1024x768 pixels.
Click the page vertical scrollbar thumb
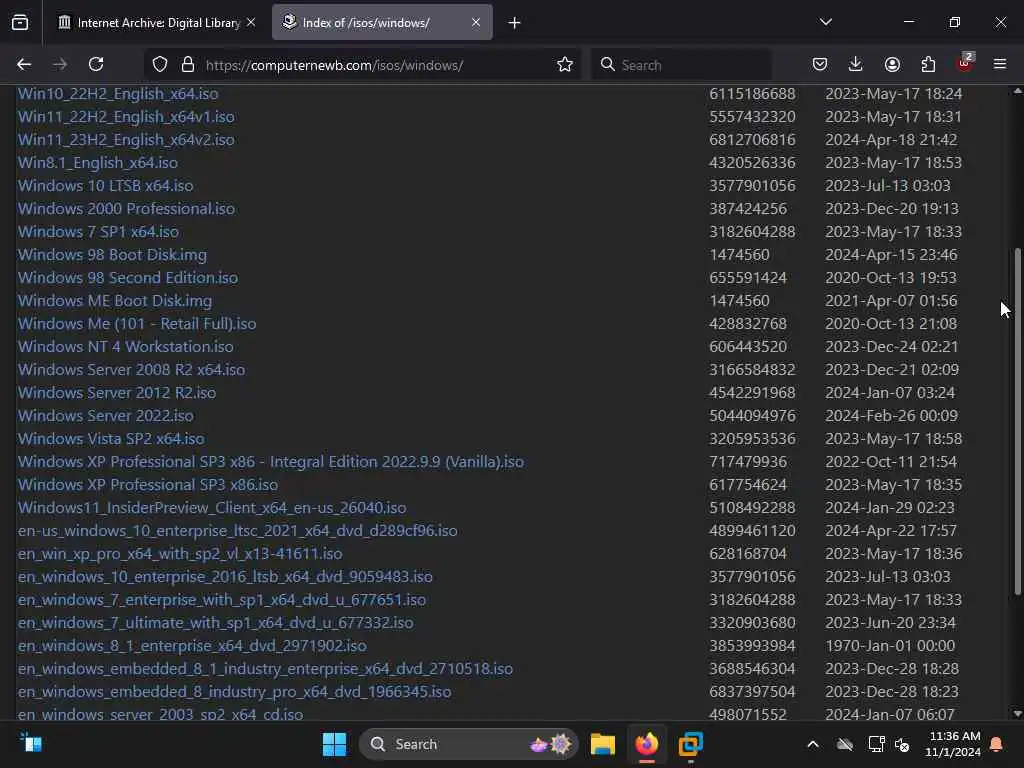1017,421
